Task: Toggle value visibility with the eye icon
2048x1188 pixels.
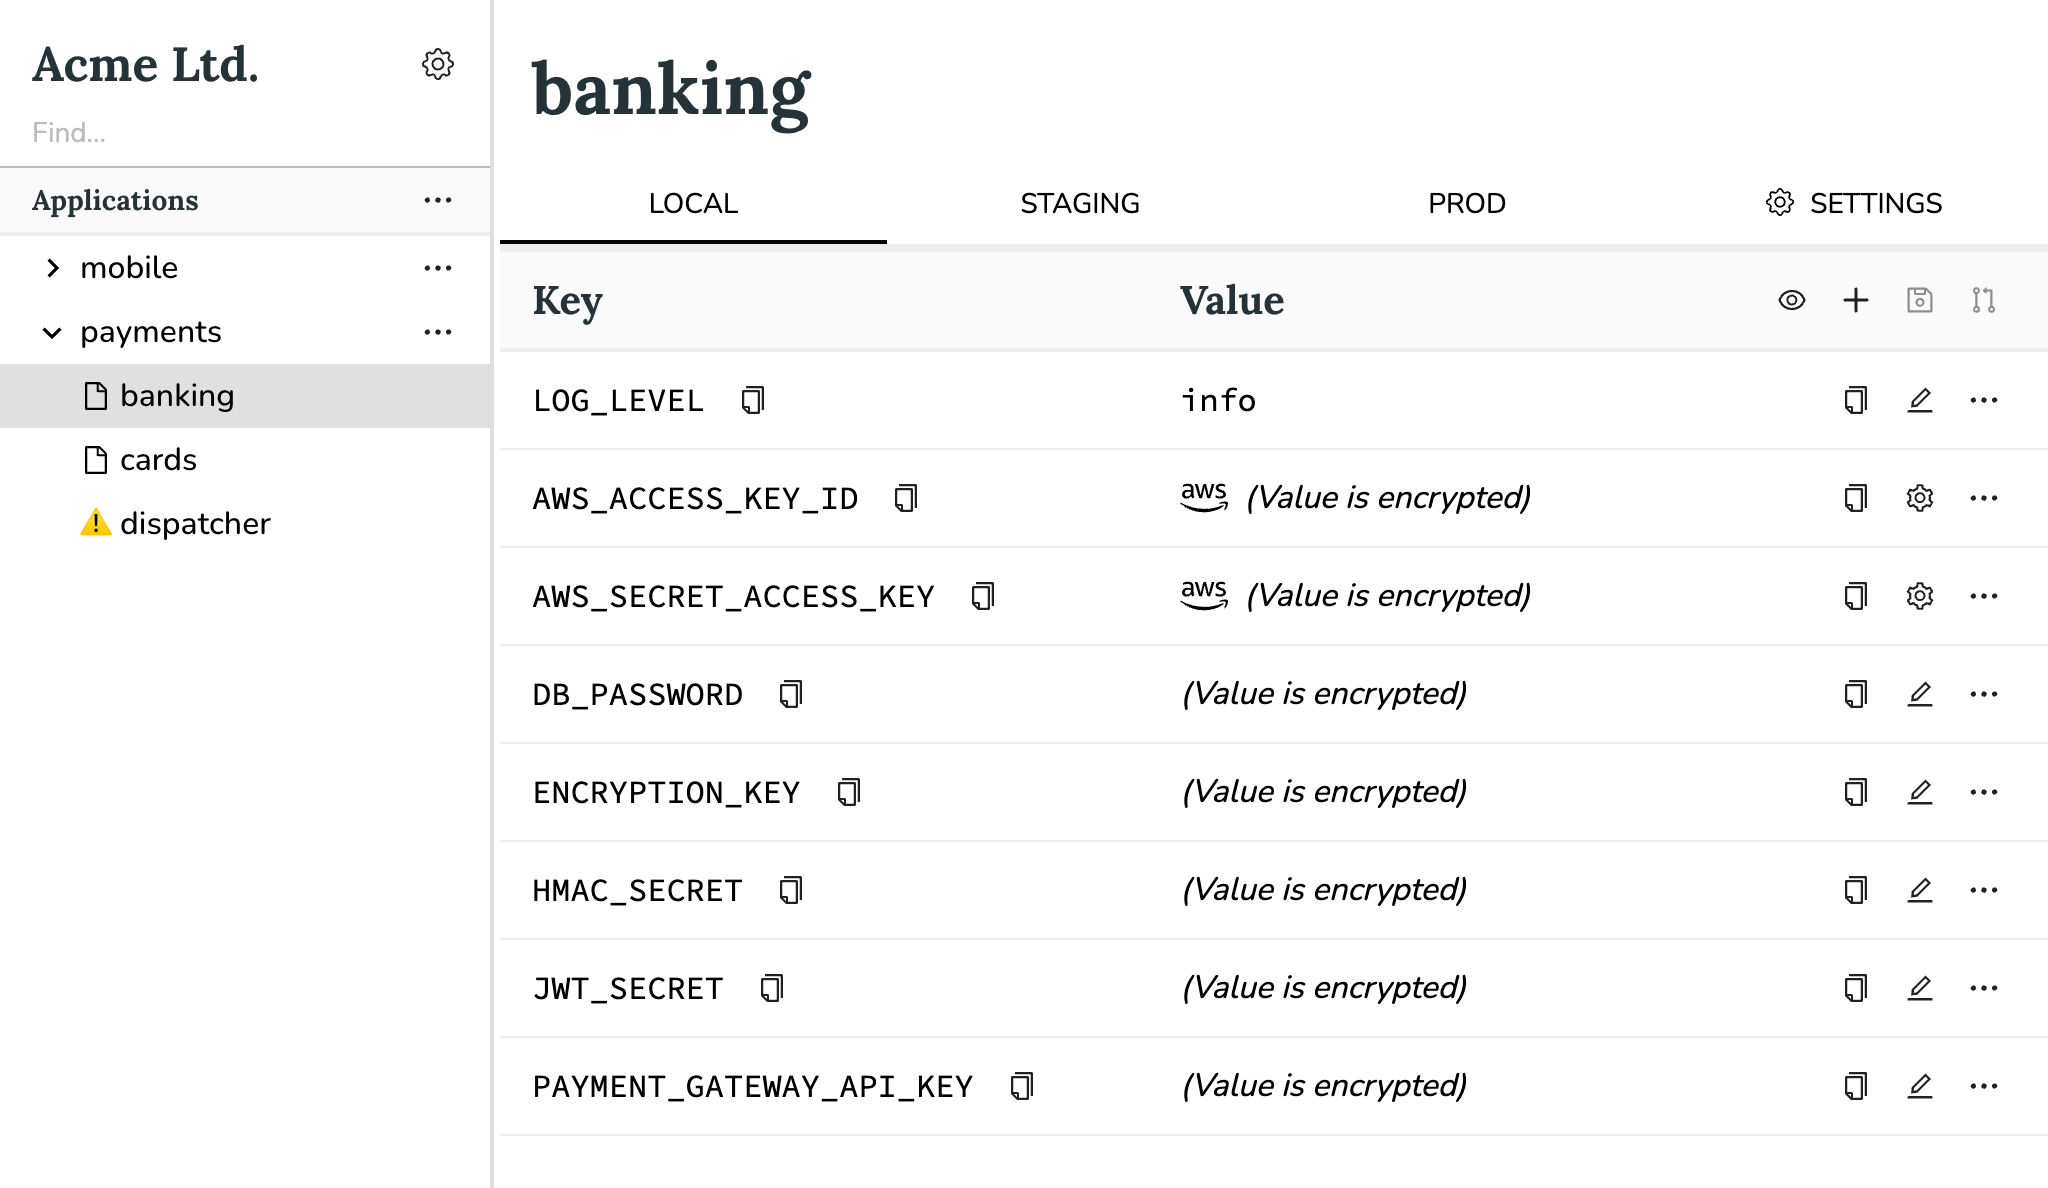Action: (1791, 300)
